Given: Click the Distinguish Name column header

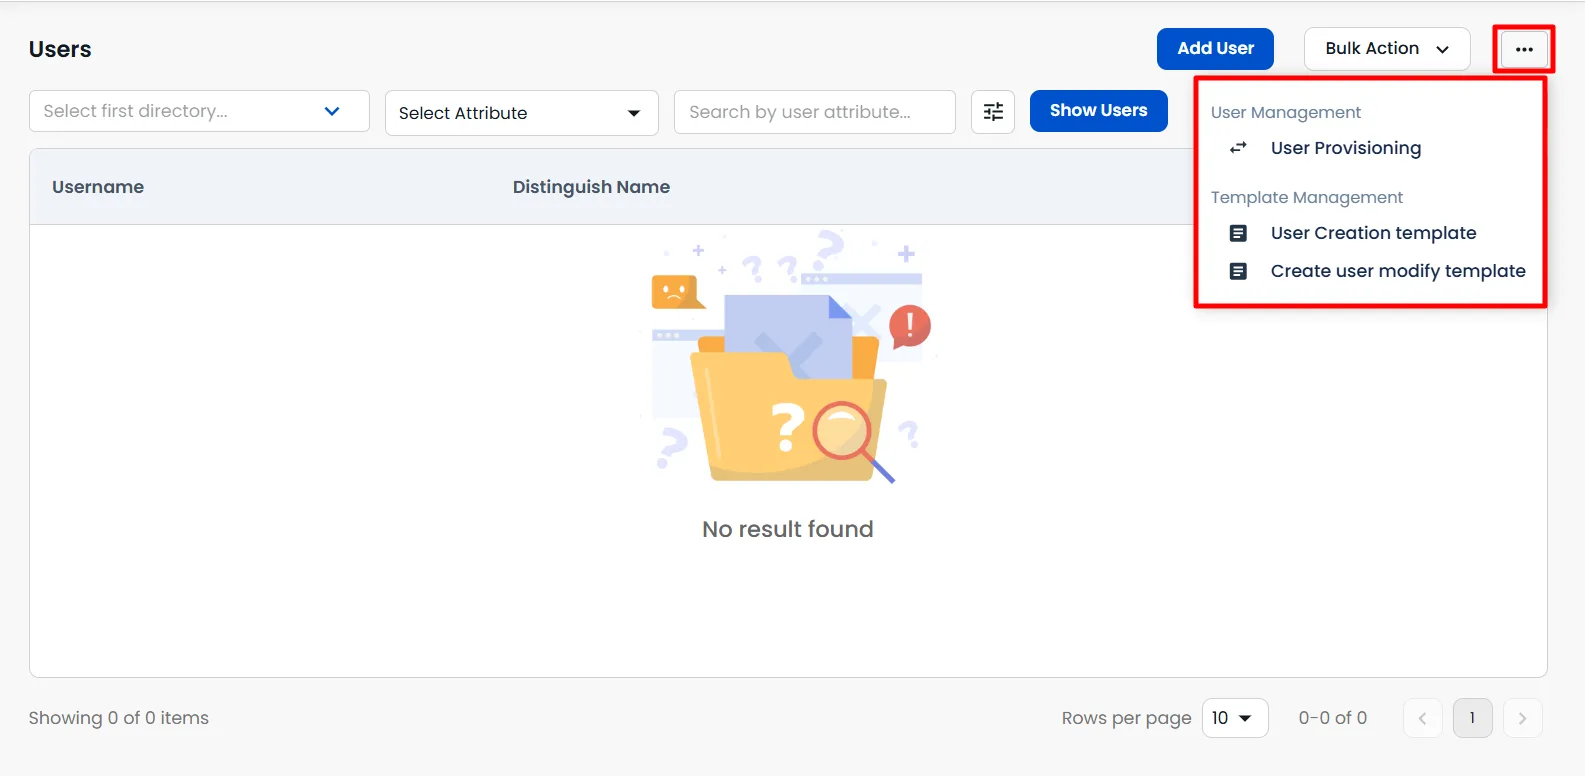Looking at the screenshot, I should click(x=591, y=187).
